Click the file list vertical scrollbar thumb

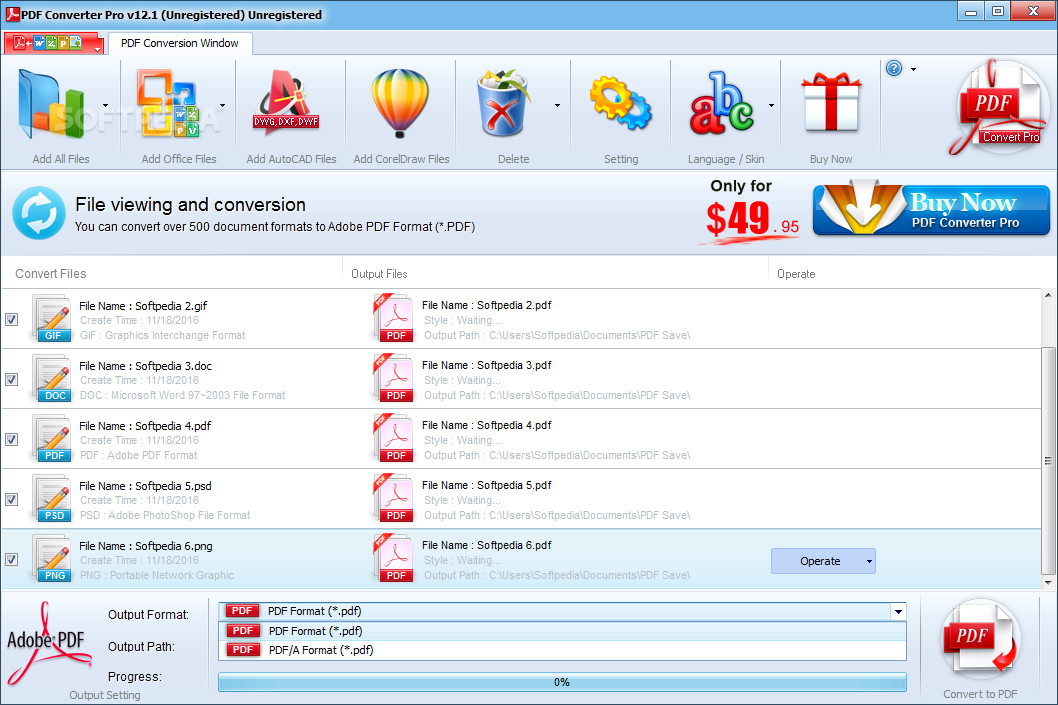(x=1048, y=461)
